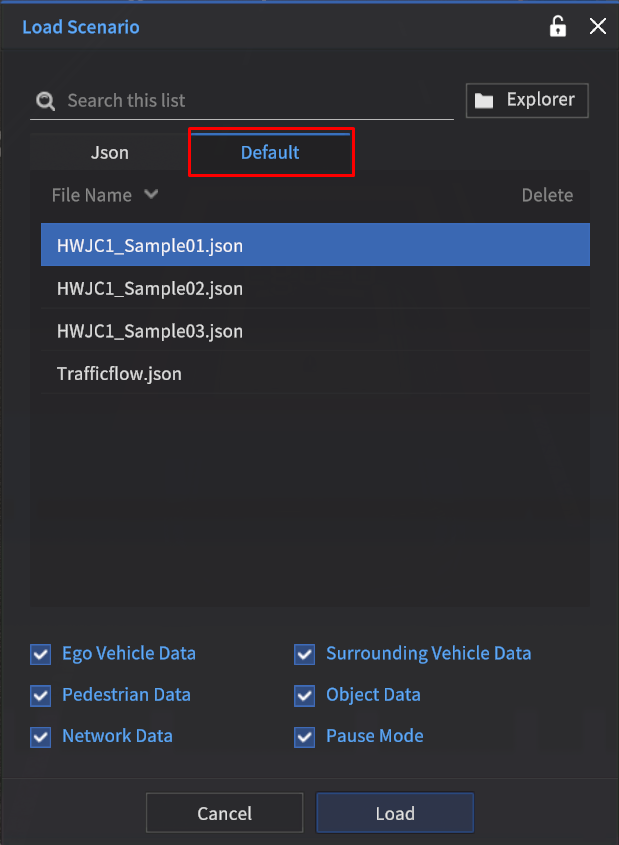Screen dimensions: 619x845
Task: Disable Pedestrian Data option
Action: 41,695
